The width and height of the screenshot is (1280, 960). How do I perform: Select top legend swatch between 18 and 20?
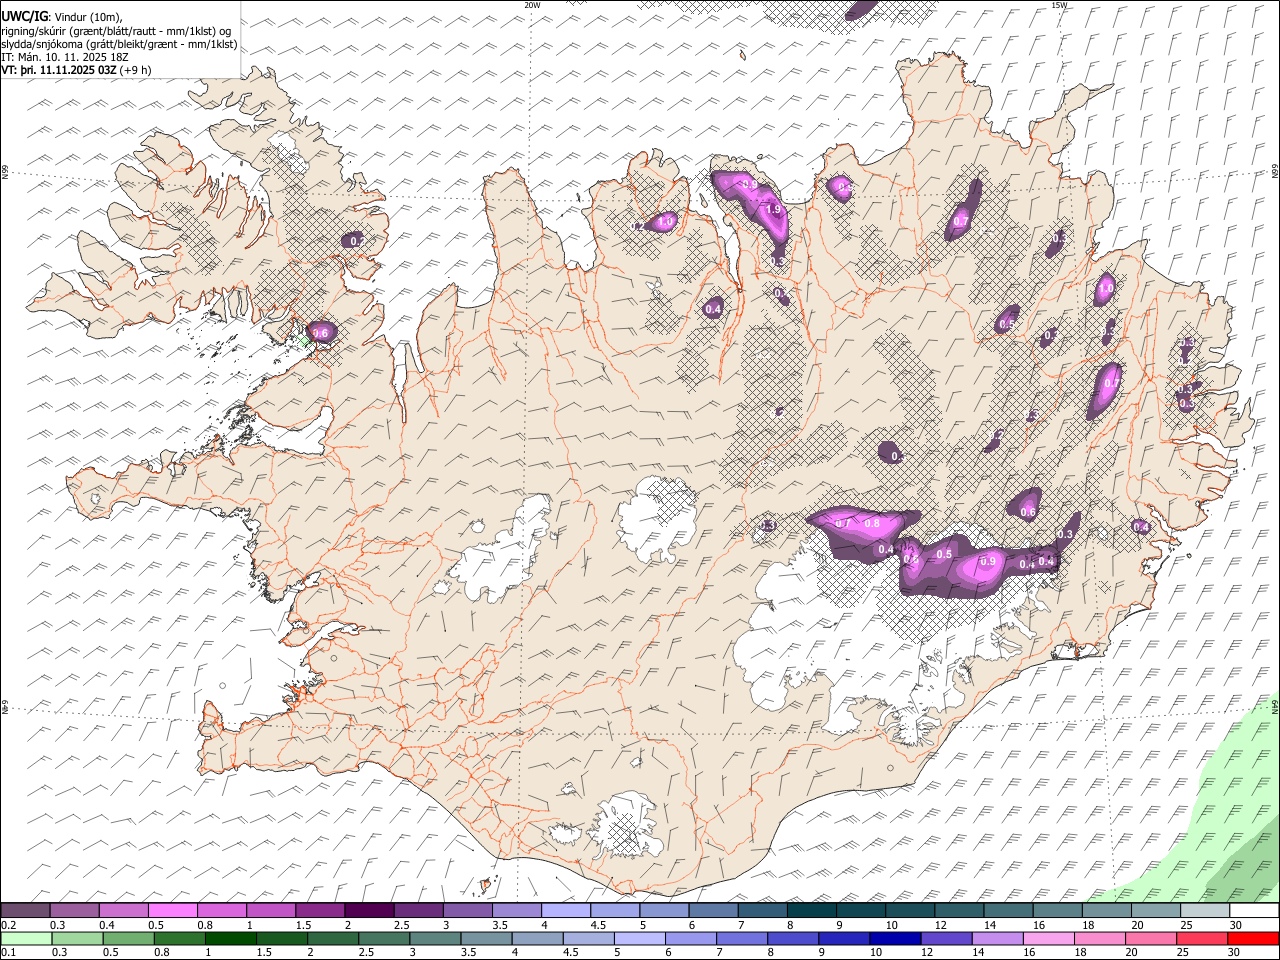point(1106,911)
